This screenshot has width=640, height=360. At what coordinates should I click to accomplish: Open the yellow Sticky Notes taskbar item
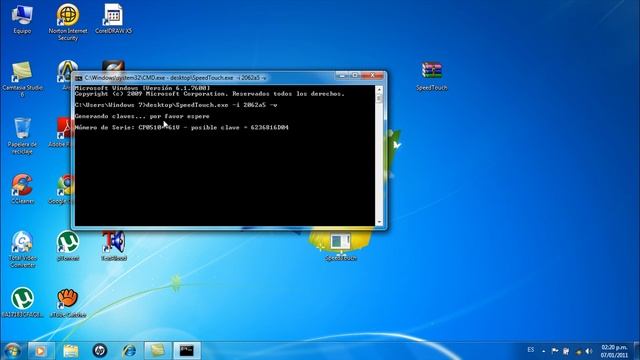(x=158, y=351)
